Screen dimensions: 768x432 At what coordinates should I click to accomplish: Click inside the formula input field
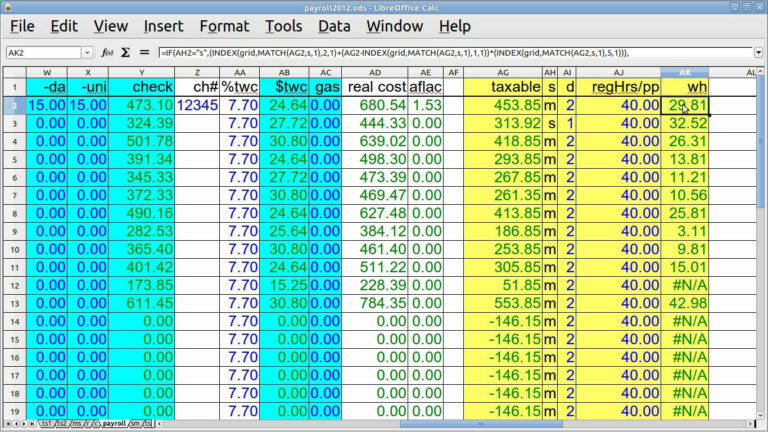(450, 52)
